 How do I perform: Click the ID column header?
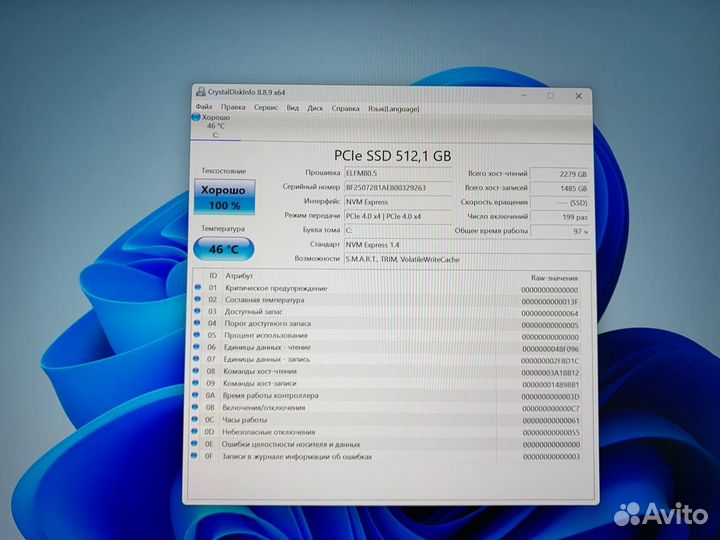(213, 276)
